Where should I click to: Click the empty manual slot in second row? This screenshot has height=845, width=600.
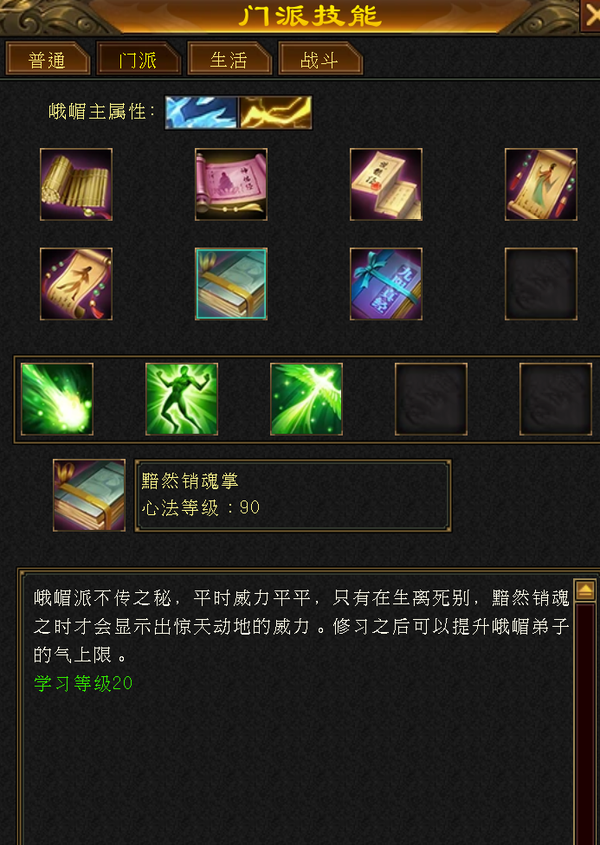[x=541, y=284]
